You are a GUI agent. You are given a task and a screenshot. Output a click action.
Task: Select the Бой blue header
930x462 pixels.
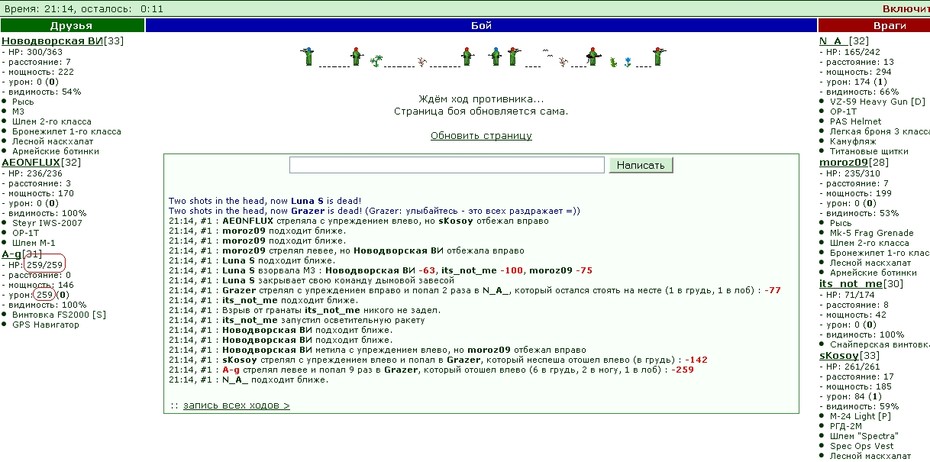pyautogui.click(x=481, y=26)
